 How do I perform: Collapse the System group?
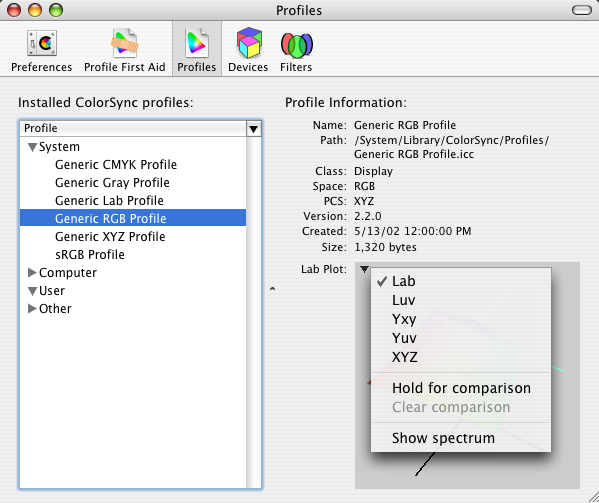pos(32,147)
